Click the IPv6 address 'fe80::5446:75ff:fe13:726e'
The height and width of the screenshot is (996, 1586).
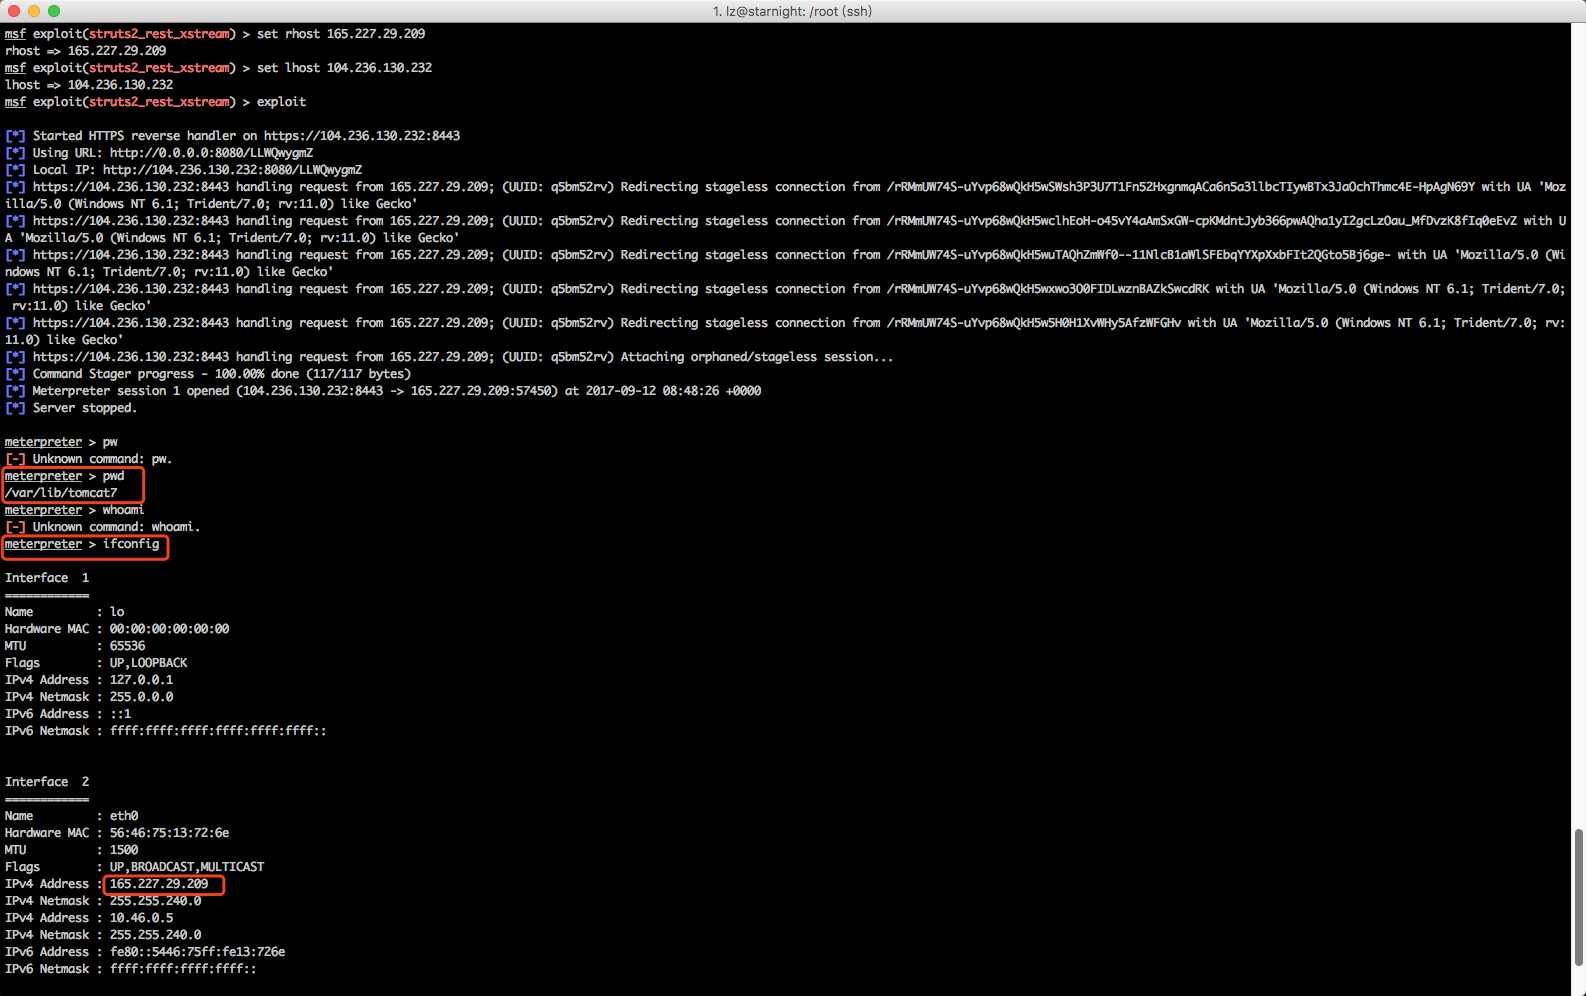198,952
